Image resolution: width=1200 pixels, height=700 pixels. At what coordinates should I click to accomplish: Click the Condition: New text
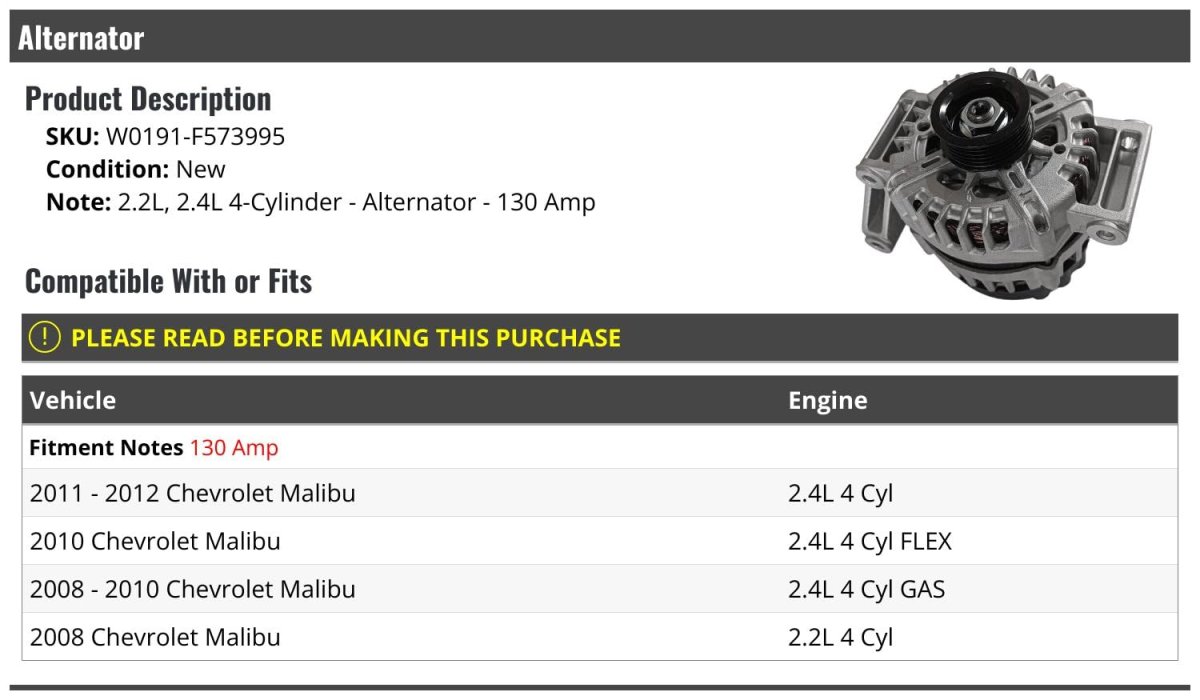pos(136,169)
